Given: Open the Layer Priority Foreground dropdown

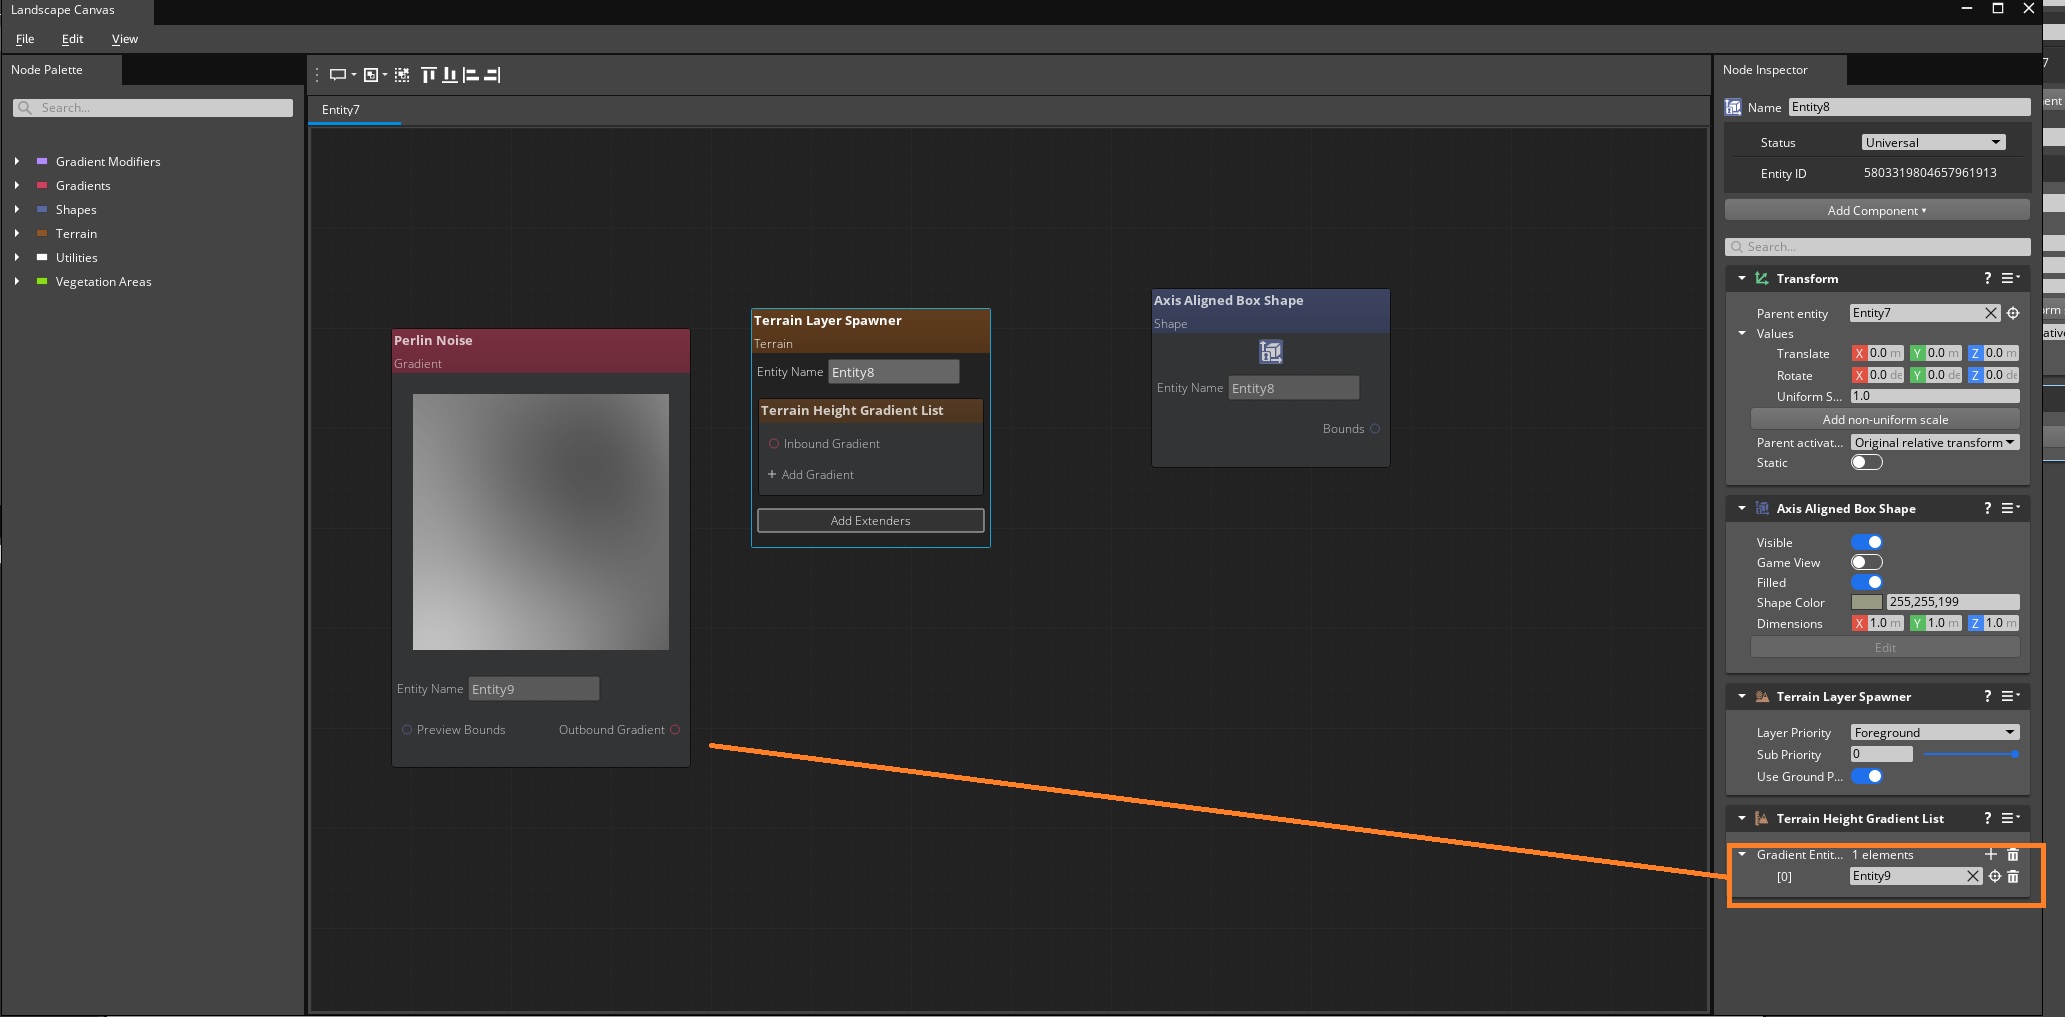Looking at the screenshot, I should click(1933, 731).
